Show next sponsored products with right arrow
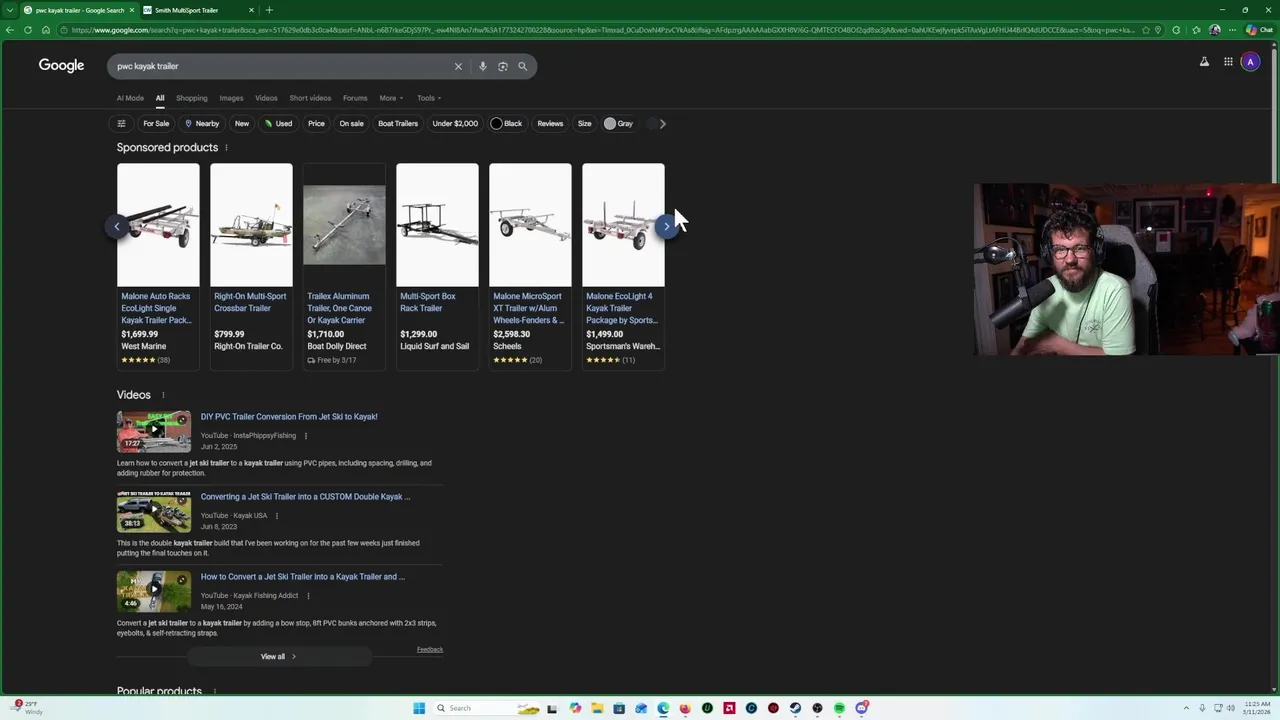 pyautogui.click(x=667, y=226)
